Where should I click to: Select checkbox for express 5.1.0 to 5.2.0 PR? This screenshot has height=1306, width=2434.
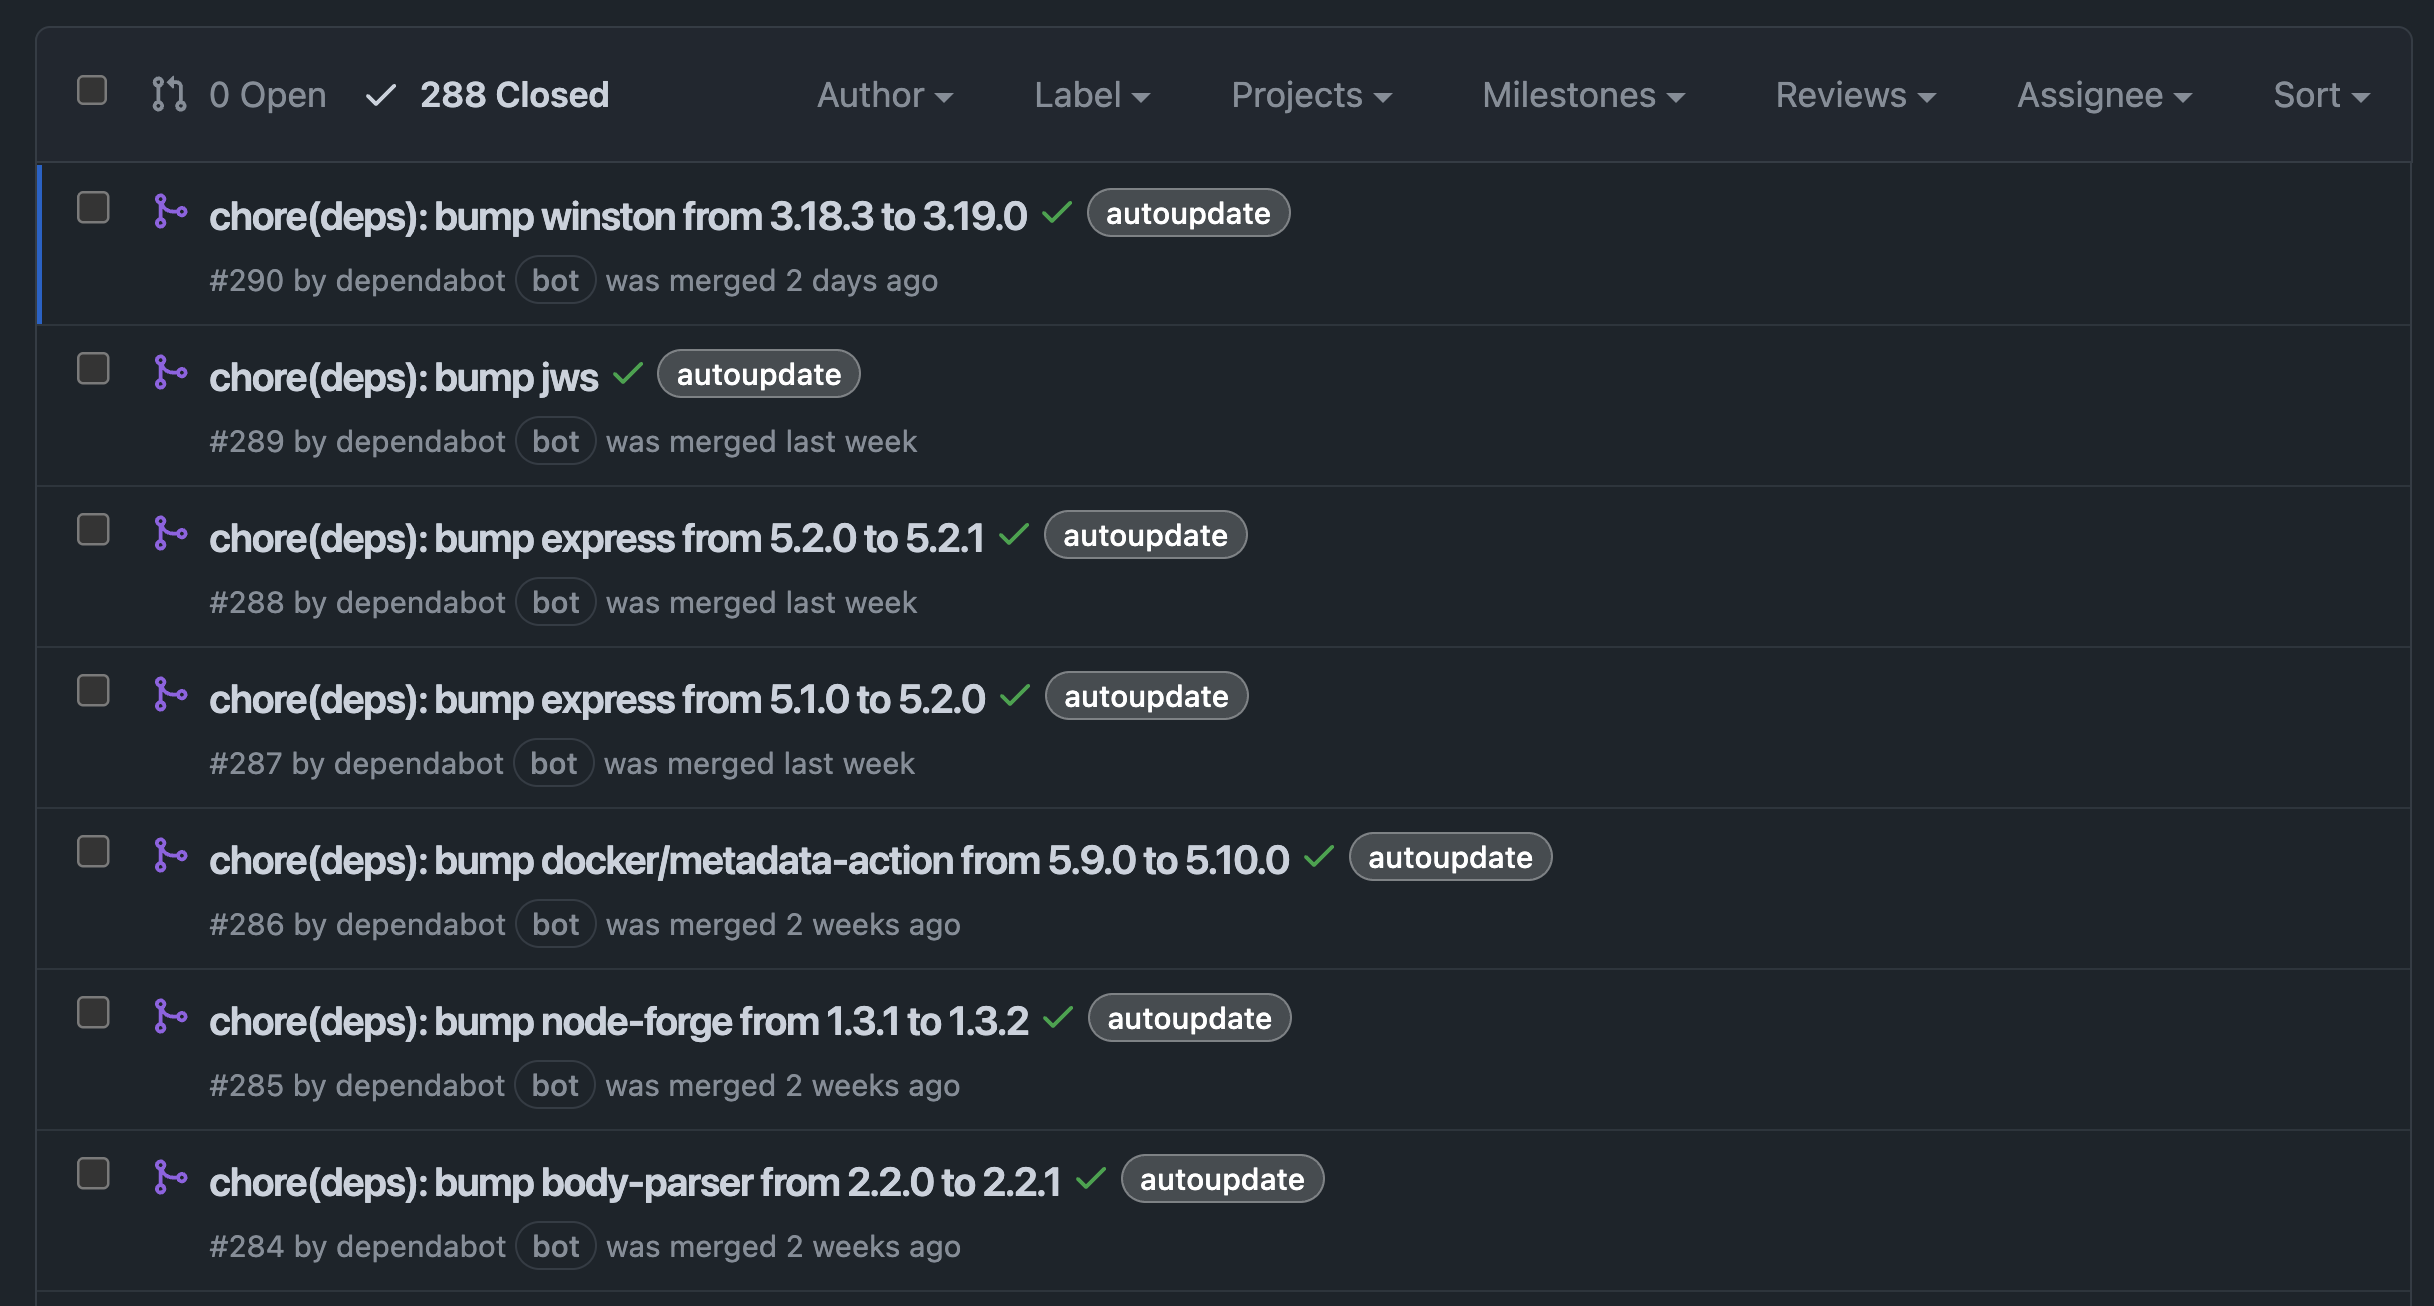93,691
